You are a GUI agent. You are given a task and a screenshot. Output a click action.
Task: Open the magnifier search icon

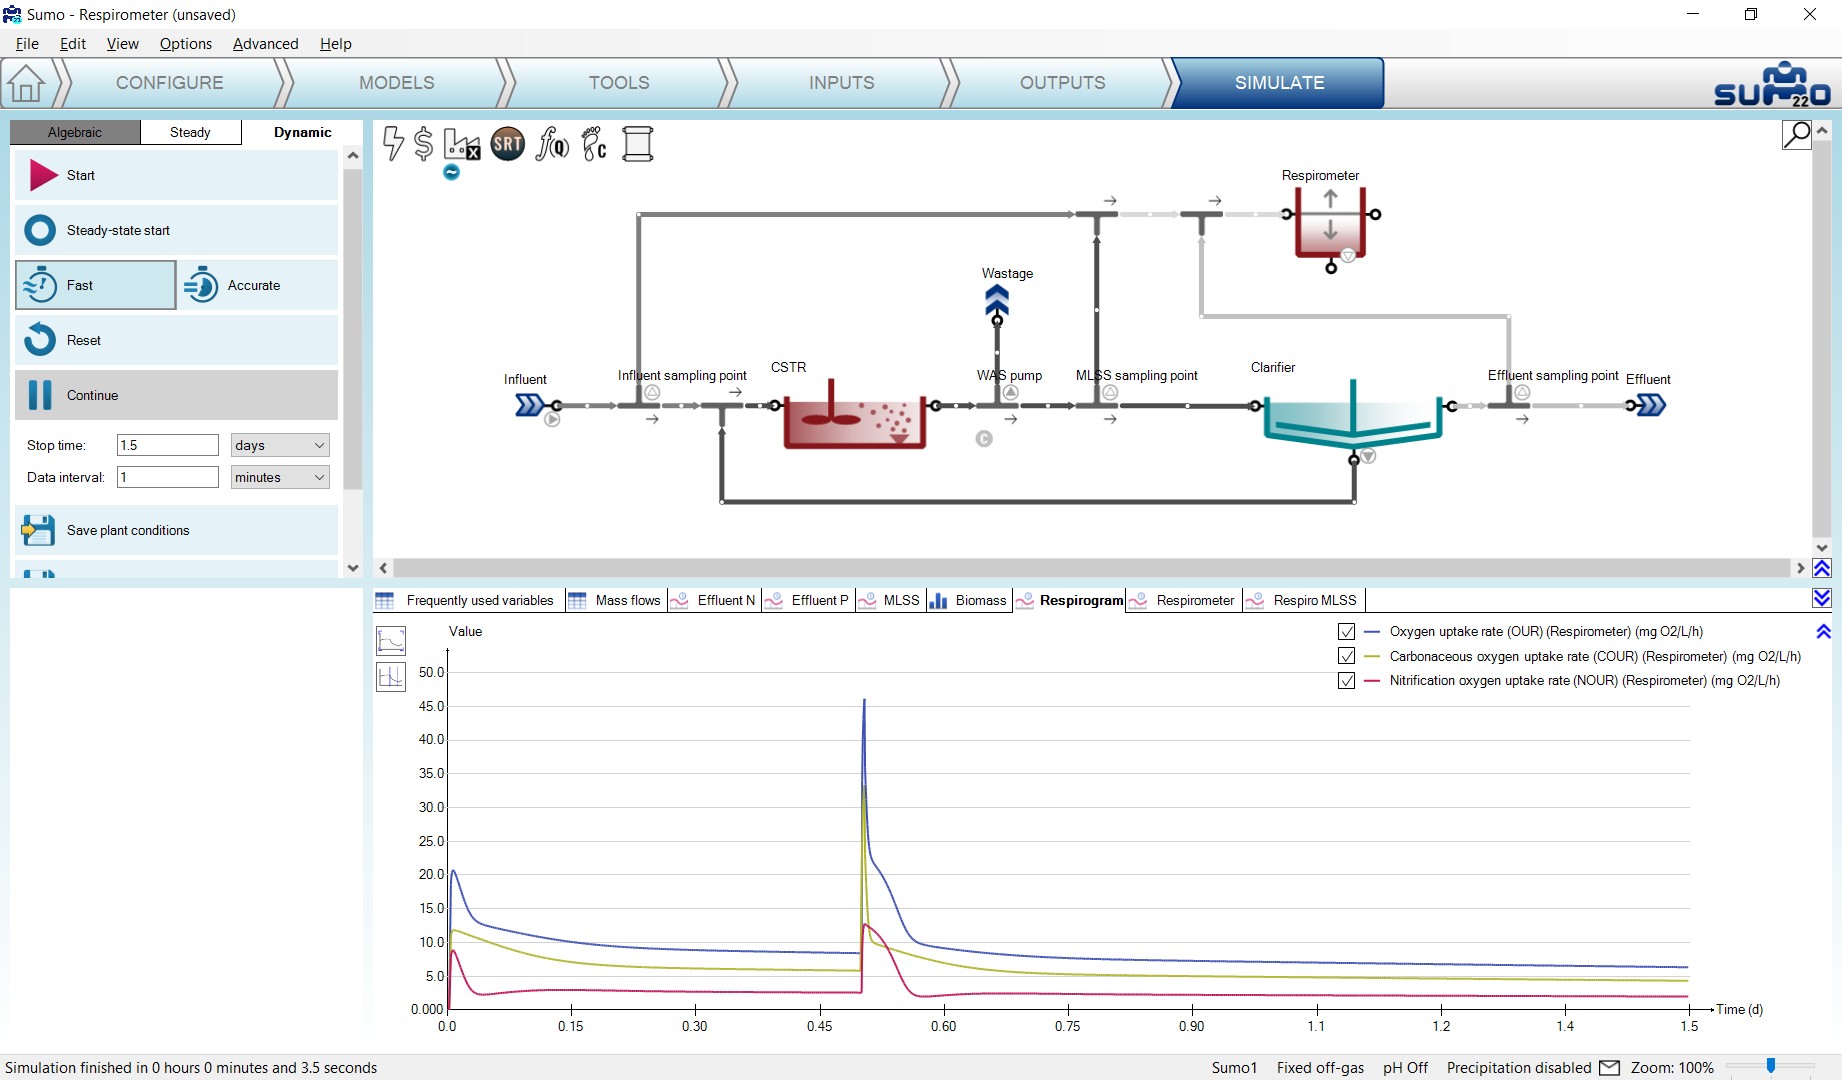coord(1797,134)
